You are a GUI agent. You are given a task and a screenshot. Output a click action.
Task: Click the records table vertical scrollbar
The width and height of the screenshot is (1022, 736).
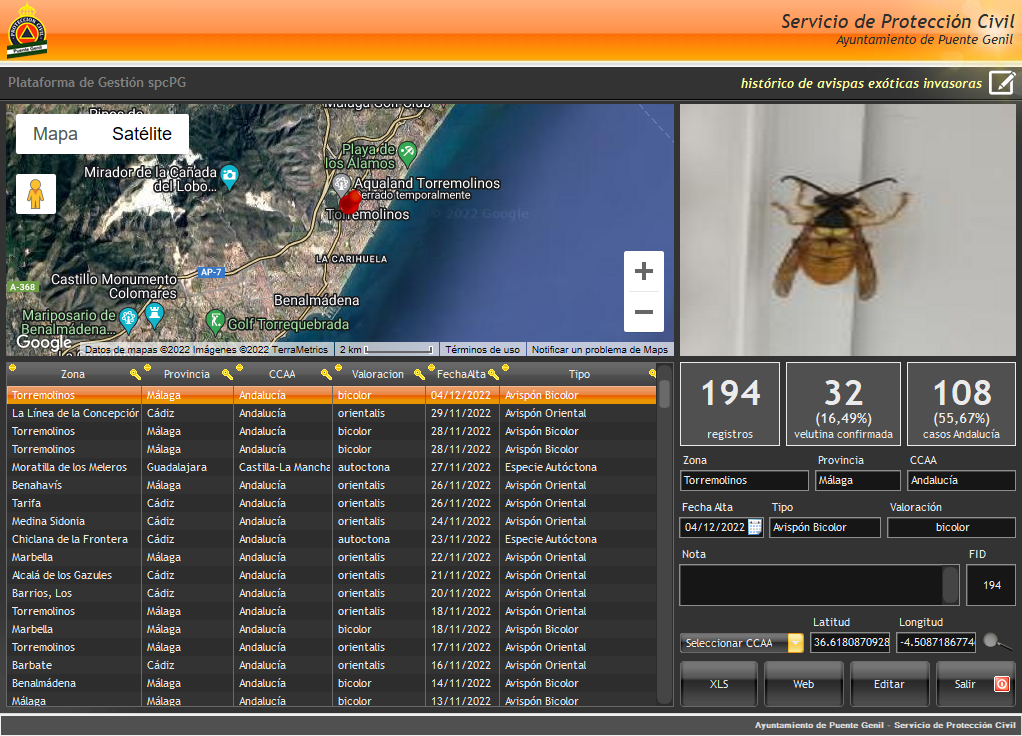coord(664,535)
